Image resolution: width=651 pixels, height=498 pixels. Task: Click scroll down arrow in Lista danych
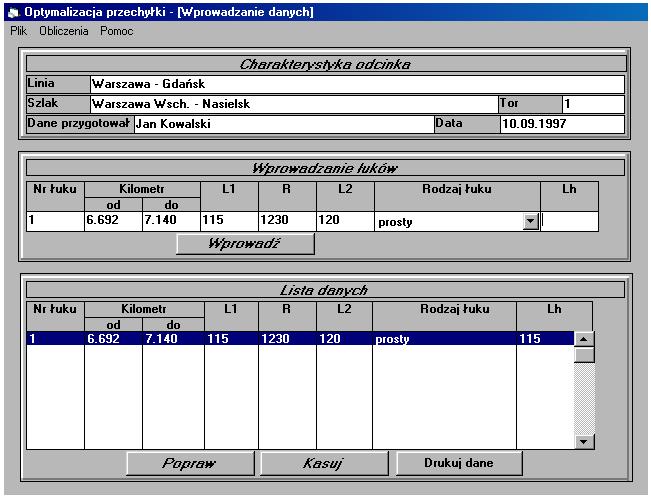[x=584, y=442]
